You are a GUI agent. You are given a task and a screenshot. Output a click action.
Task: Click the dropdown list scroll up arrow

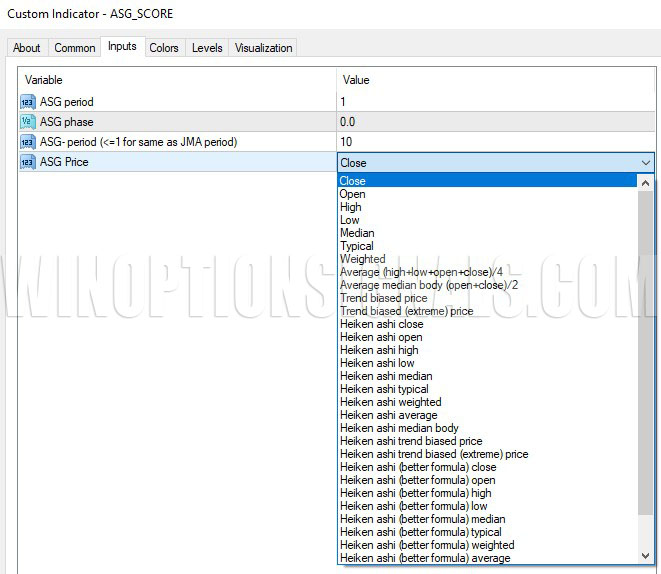(x=645, y=183)
